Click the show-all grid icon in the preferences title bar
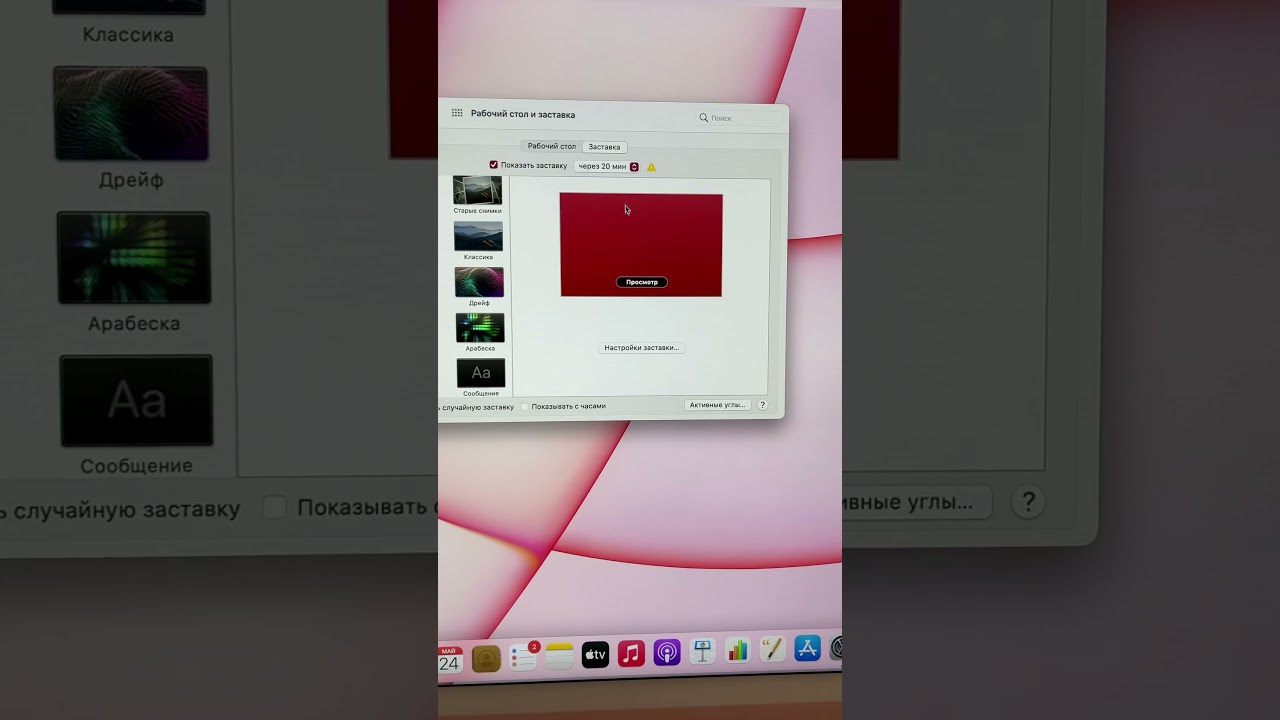This screenshot has width=1280, height=720. pyautogui.click(x=457, y=114)
